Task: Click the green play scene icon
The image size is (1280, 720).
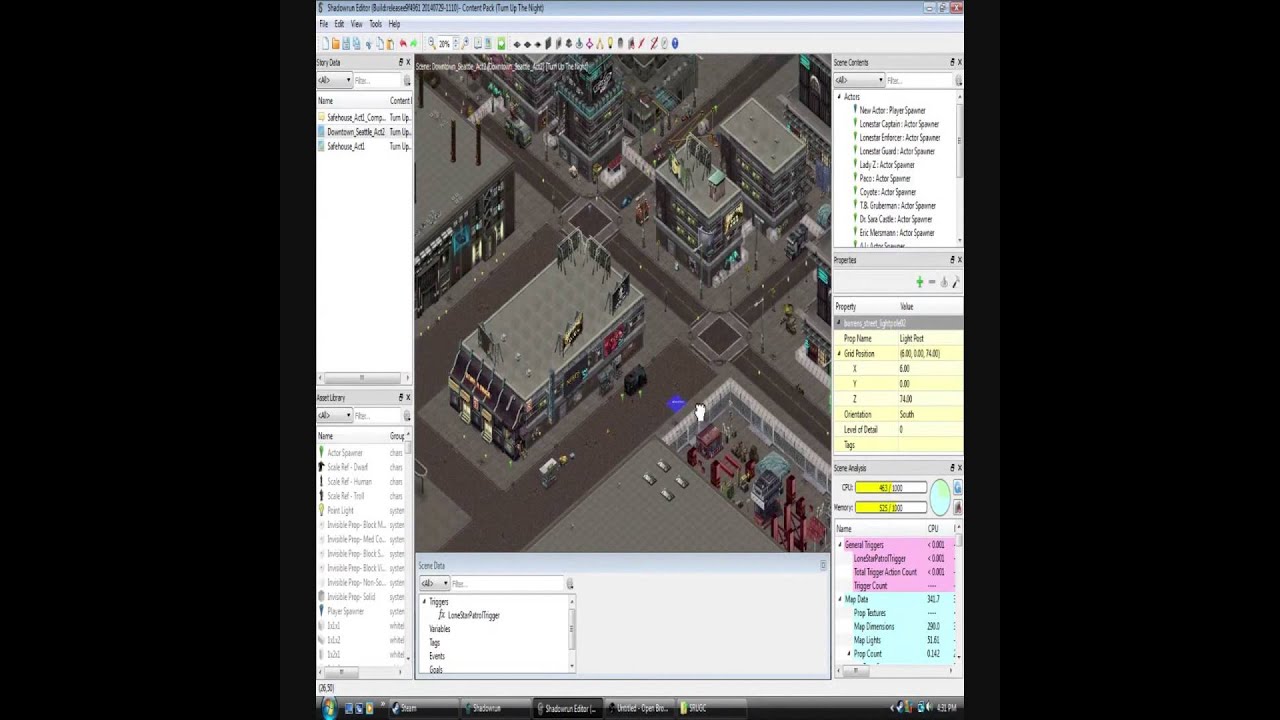Action: tap(501, 44)
